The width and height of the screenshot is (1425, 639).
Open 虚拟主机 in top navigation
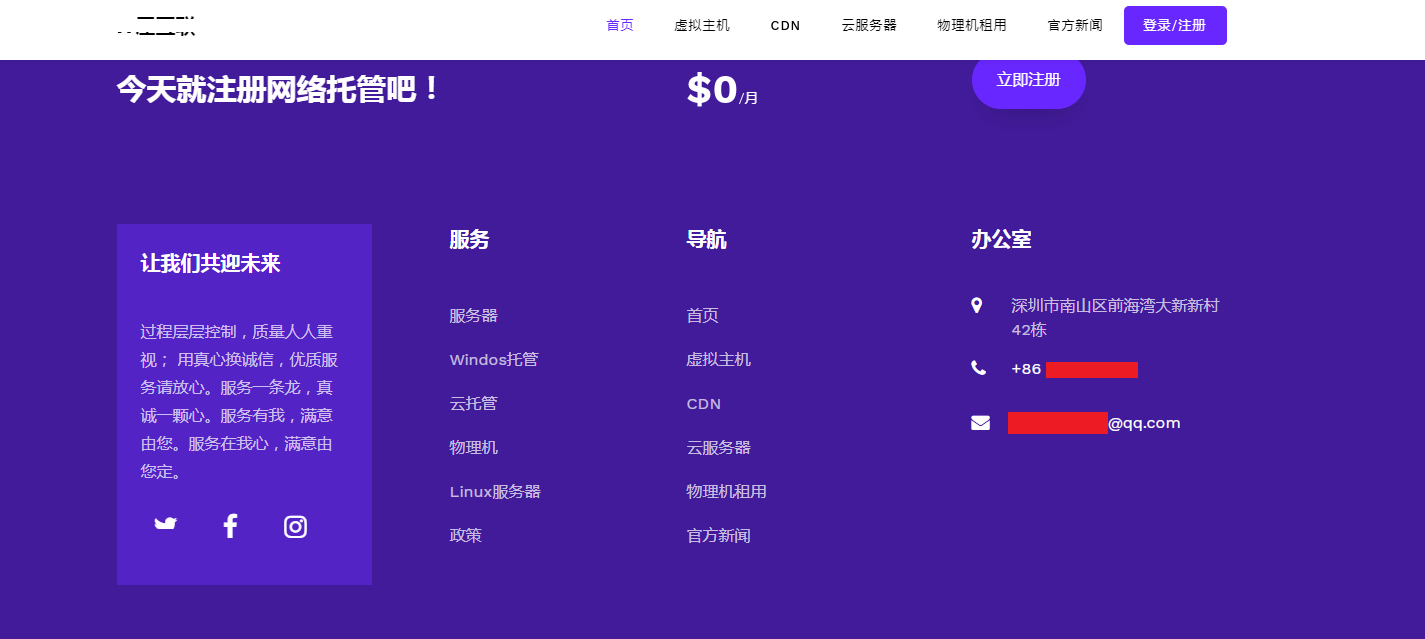tap(702, 25)
